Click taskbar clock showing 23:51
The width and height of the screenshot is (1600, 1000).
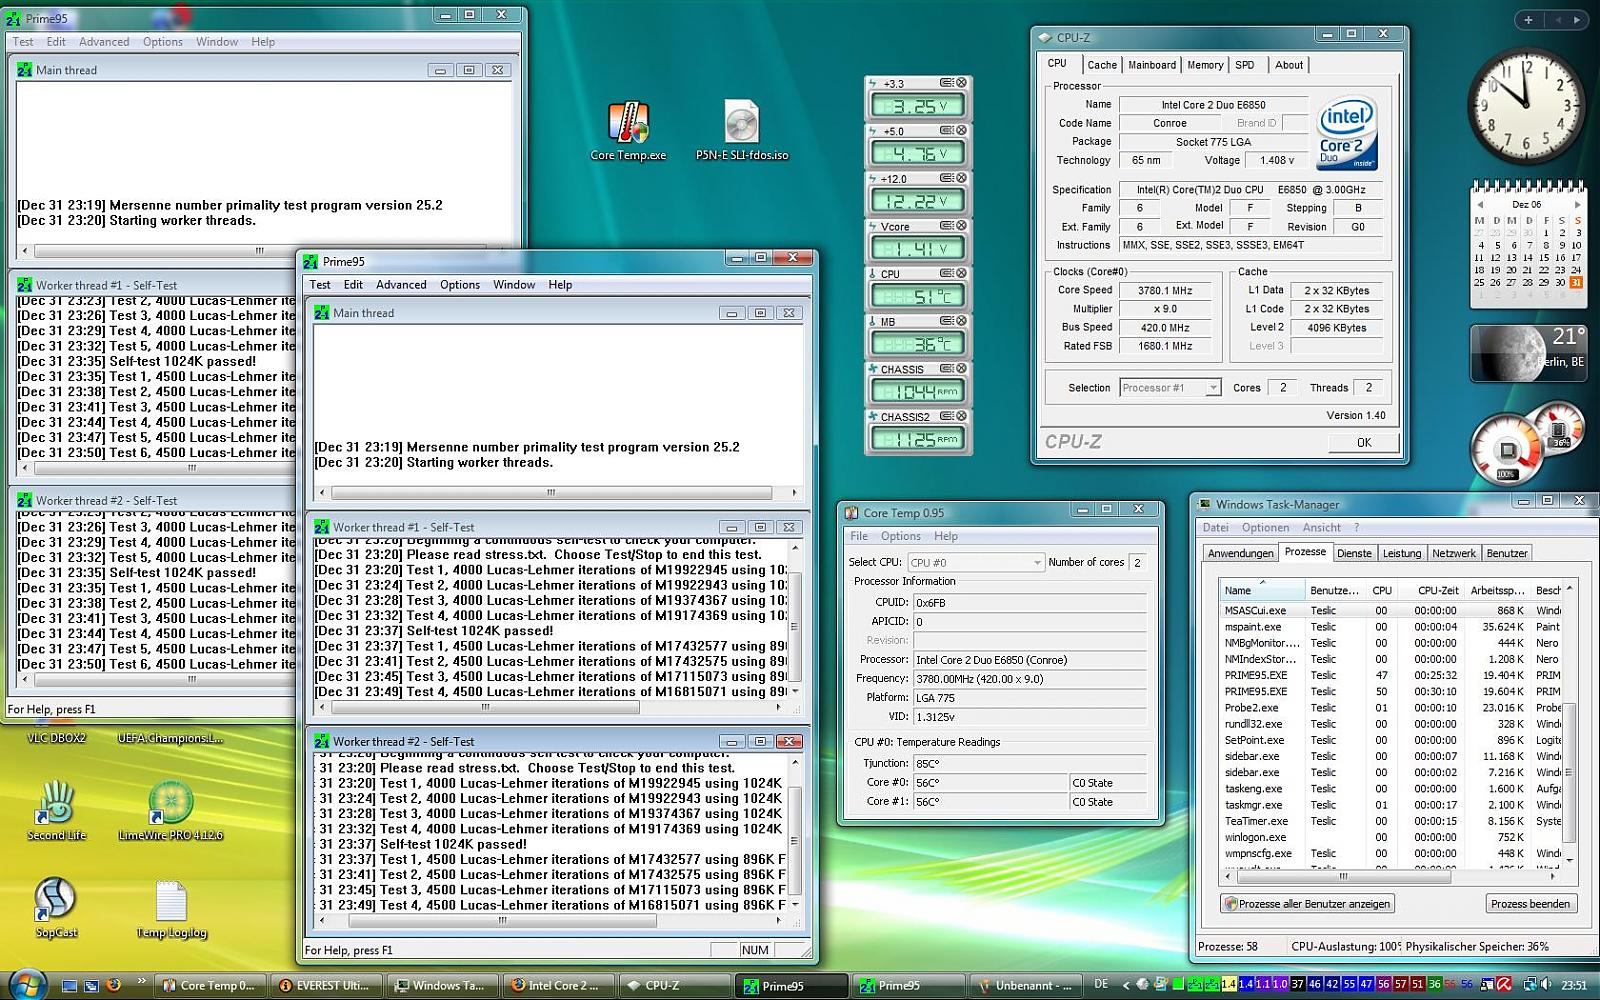(1575, 985)
